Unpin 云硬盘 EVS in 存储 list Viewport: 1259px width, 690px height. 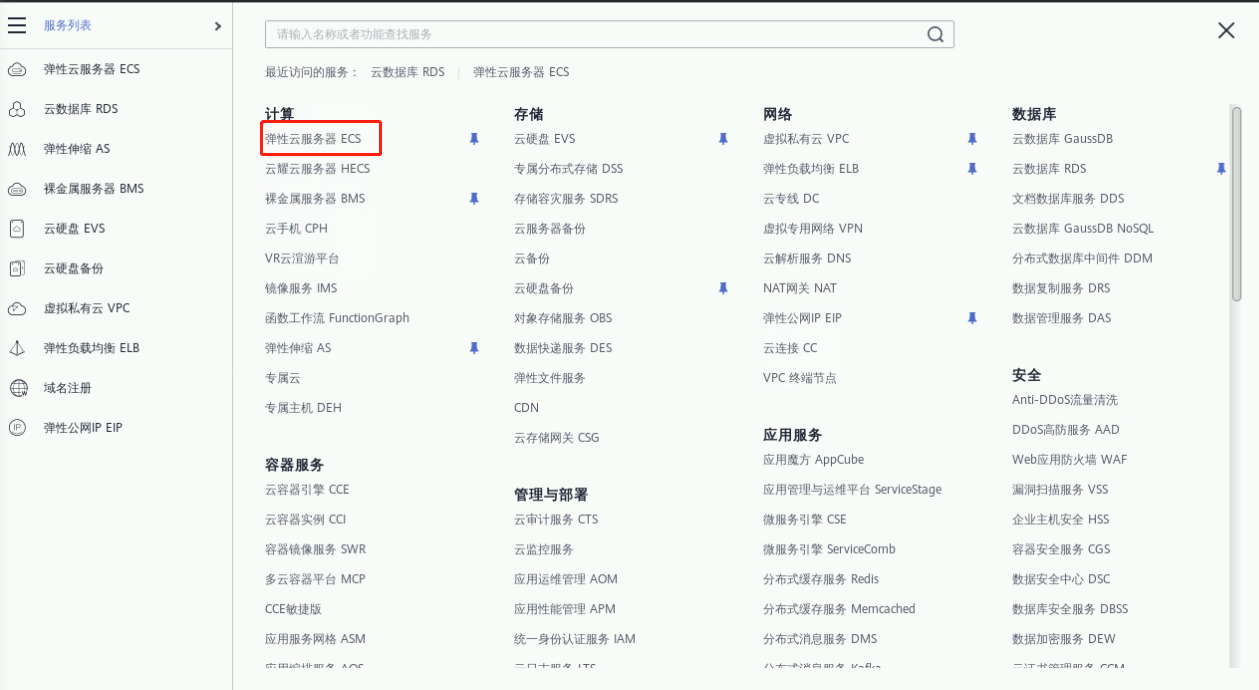[723, 139]
